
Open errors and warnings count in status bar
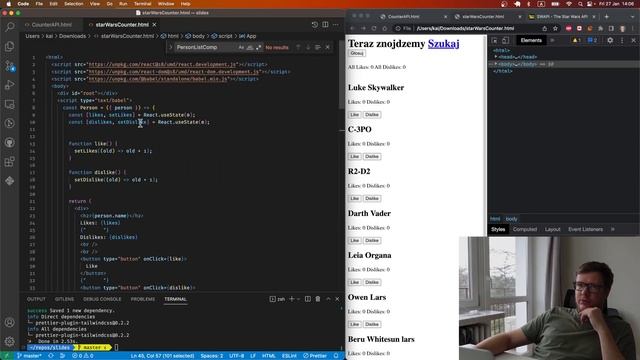pos(82,356)
